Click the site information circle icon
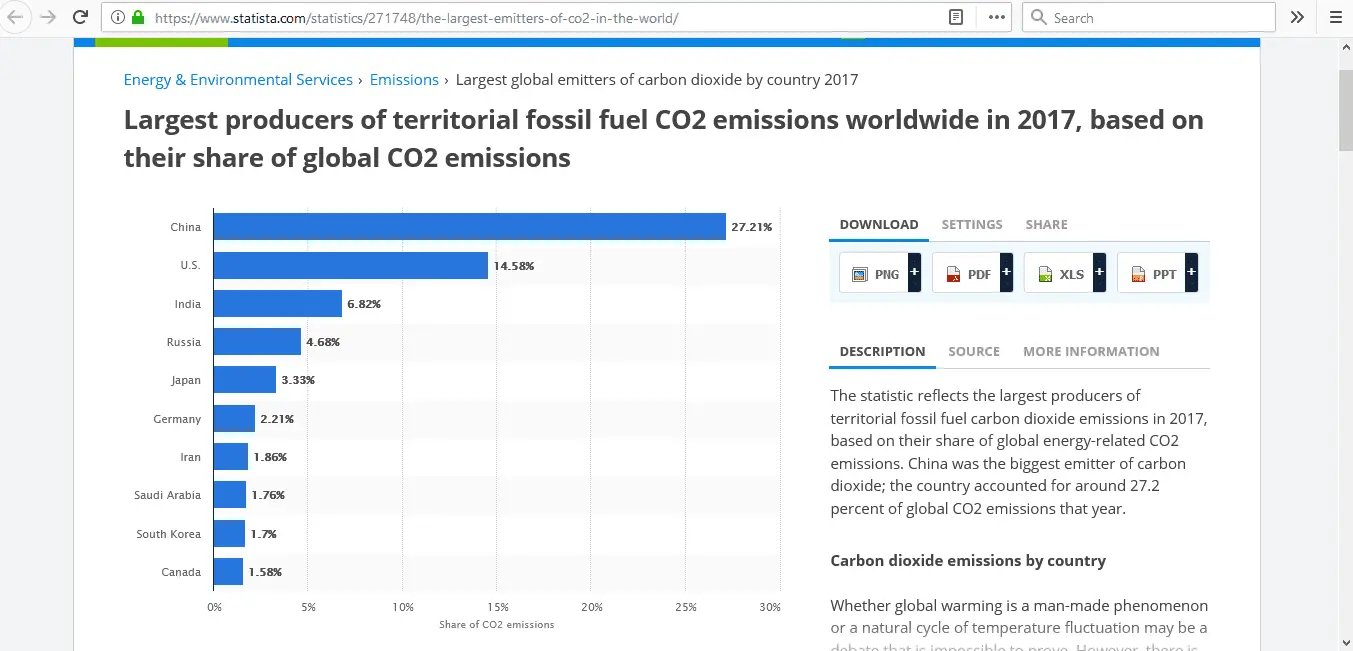1353x651 pixels. (118, 18)
